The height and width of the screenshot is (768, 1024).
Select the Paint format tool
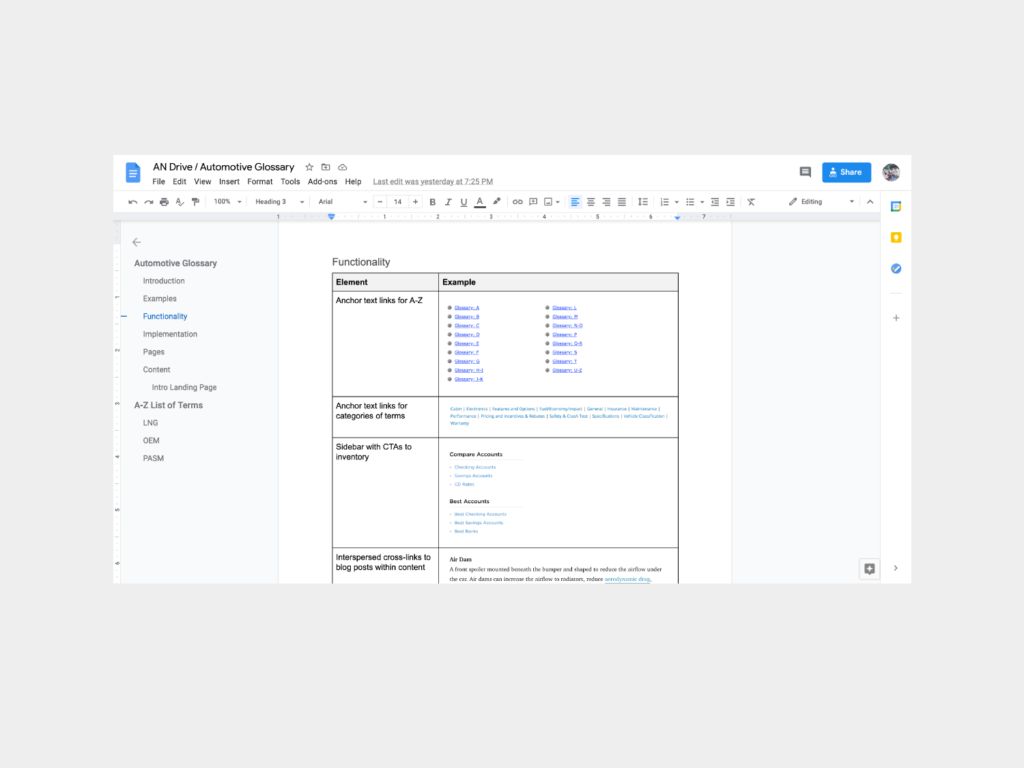[x=195, y=202]
